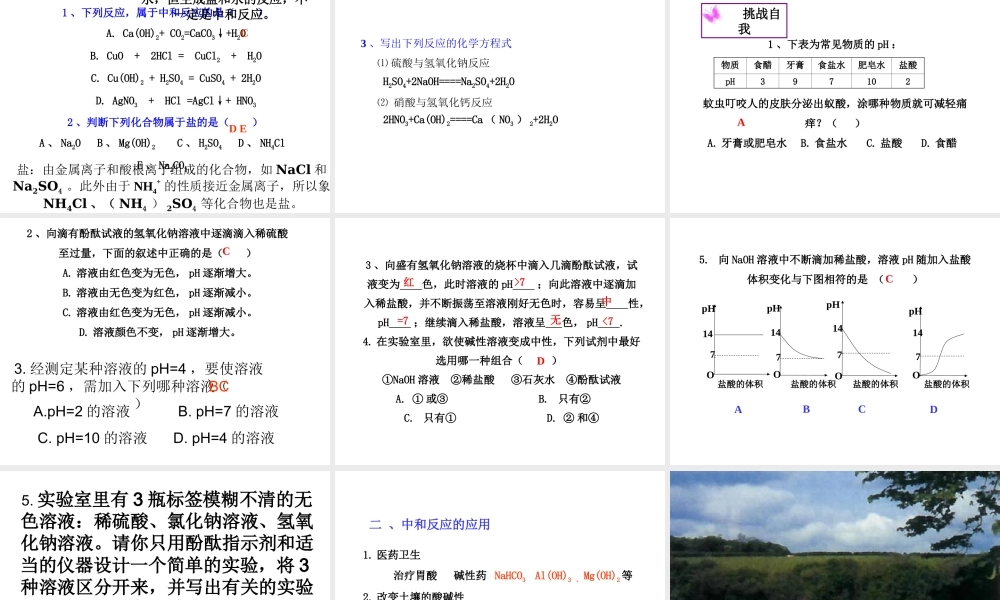
Task: Click the item 1. 医药卫生
Action: coord(392,555)
